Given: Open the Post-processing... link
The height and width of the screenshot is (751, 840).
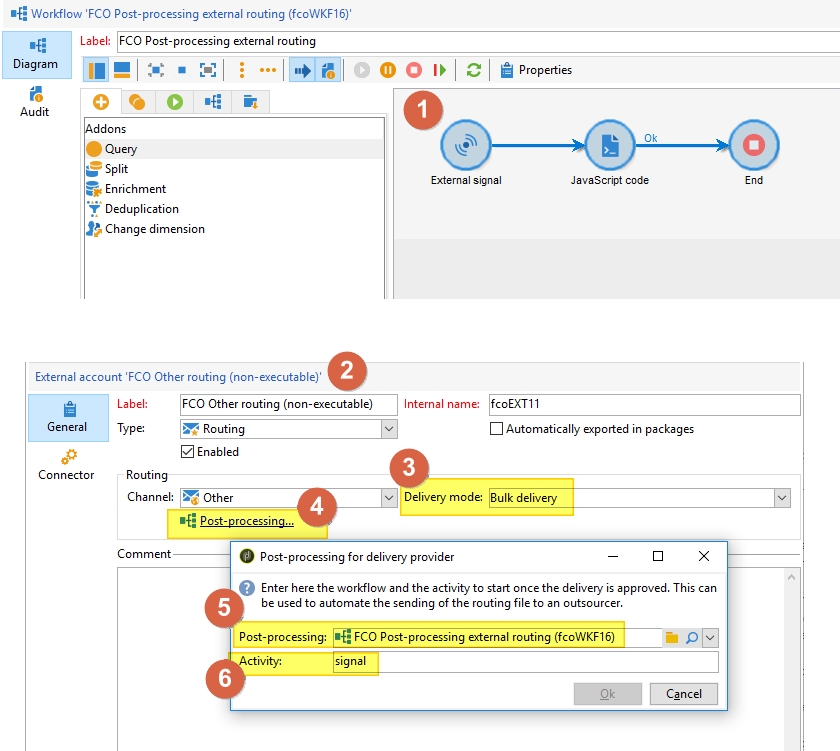Looking at the screenshot, I should point(246,521).
